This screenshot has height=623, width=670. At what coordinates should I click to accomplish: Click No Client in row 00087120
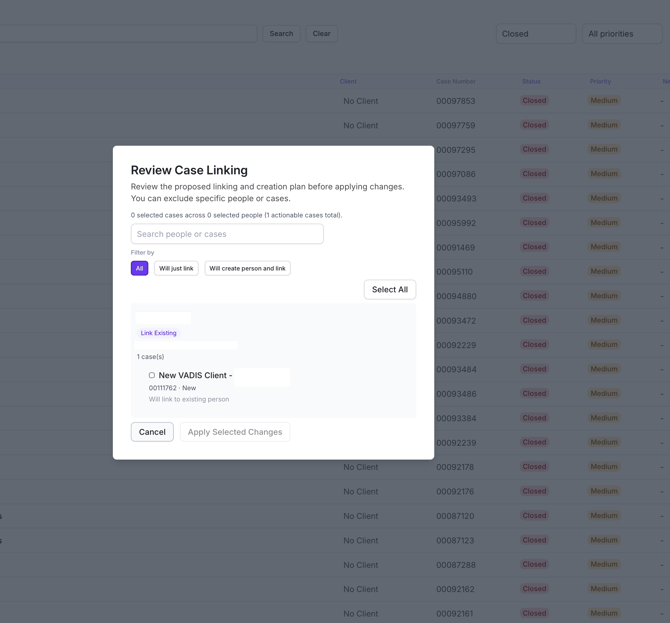pyautogui.click(x=361, y=516)
